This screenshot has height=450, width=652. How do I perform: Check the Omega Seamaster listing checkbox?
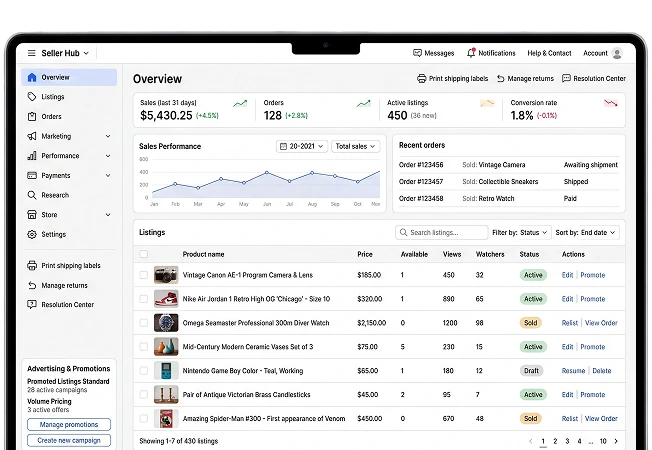click(x=144, y=323)
